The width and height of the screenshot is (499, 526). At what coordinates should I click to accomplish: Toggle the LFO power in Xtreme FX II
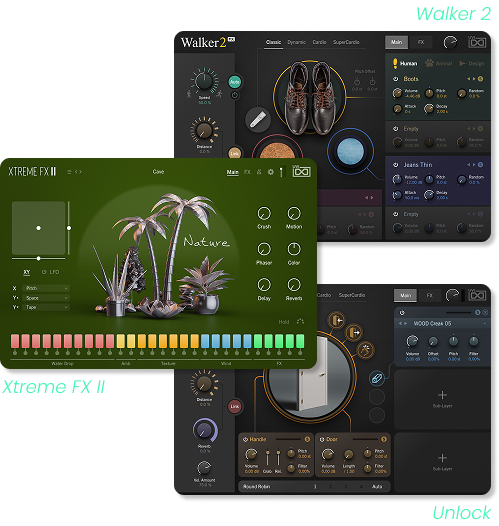44,272
